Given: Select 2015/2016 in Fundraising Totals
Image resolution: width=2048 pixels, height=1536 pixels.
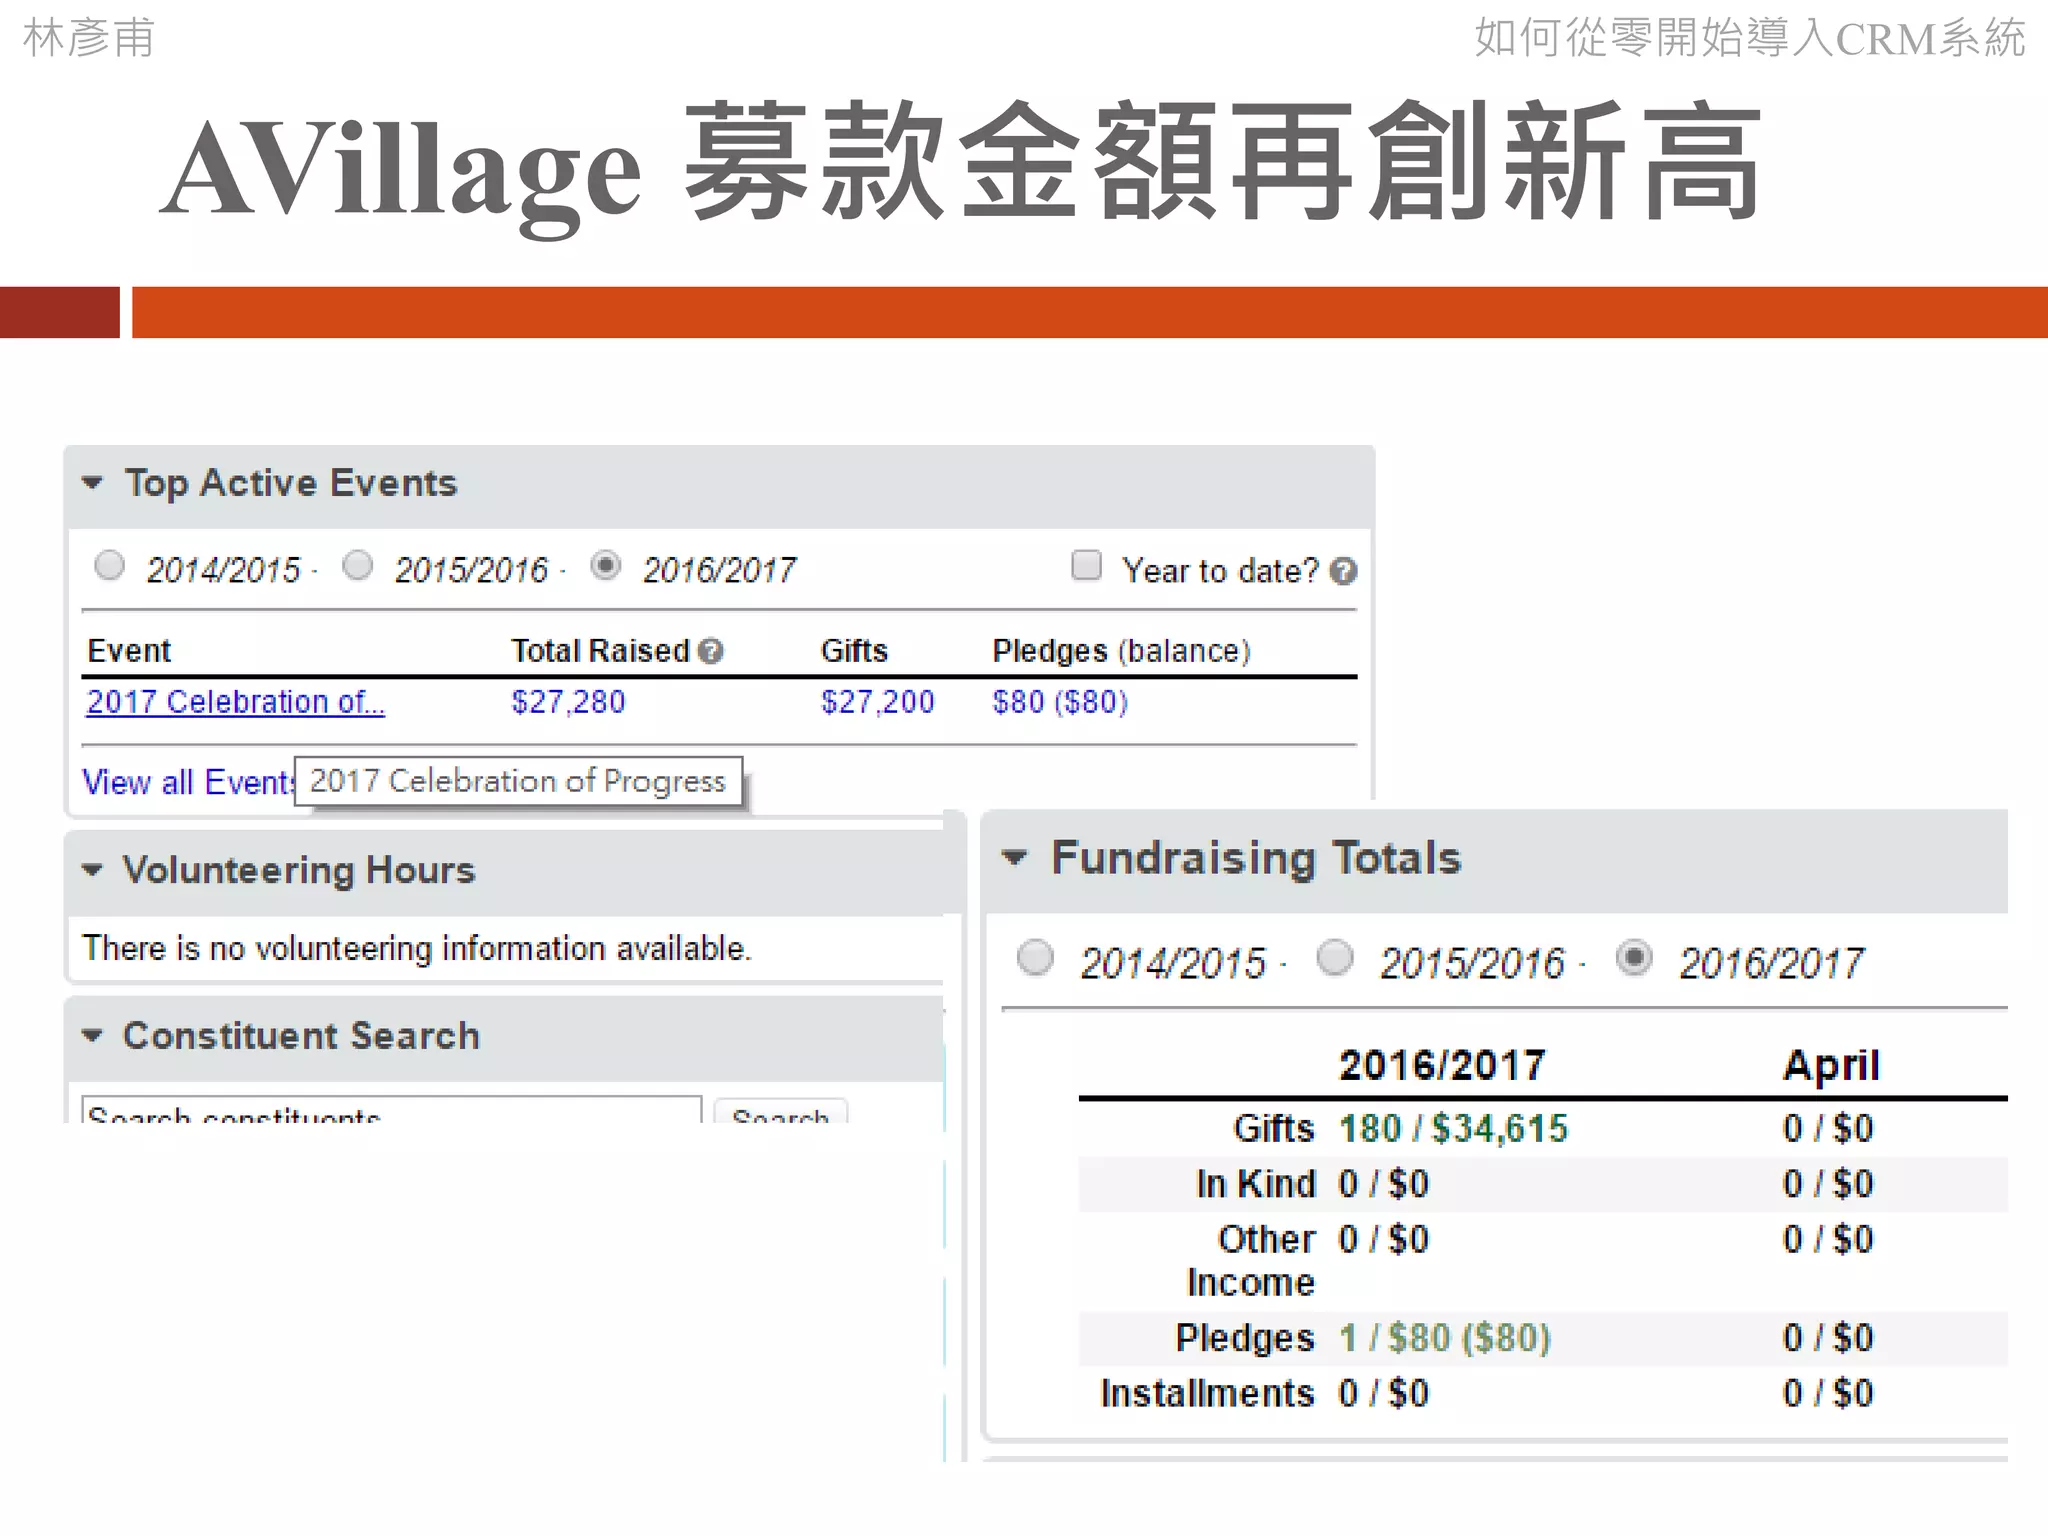Looking at the screenshot, I should tap(1334, 957).
